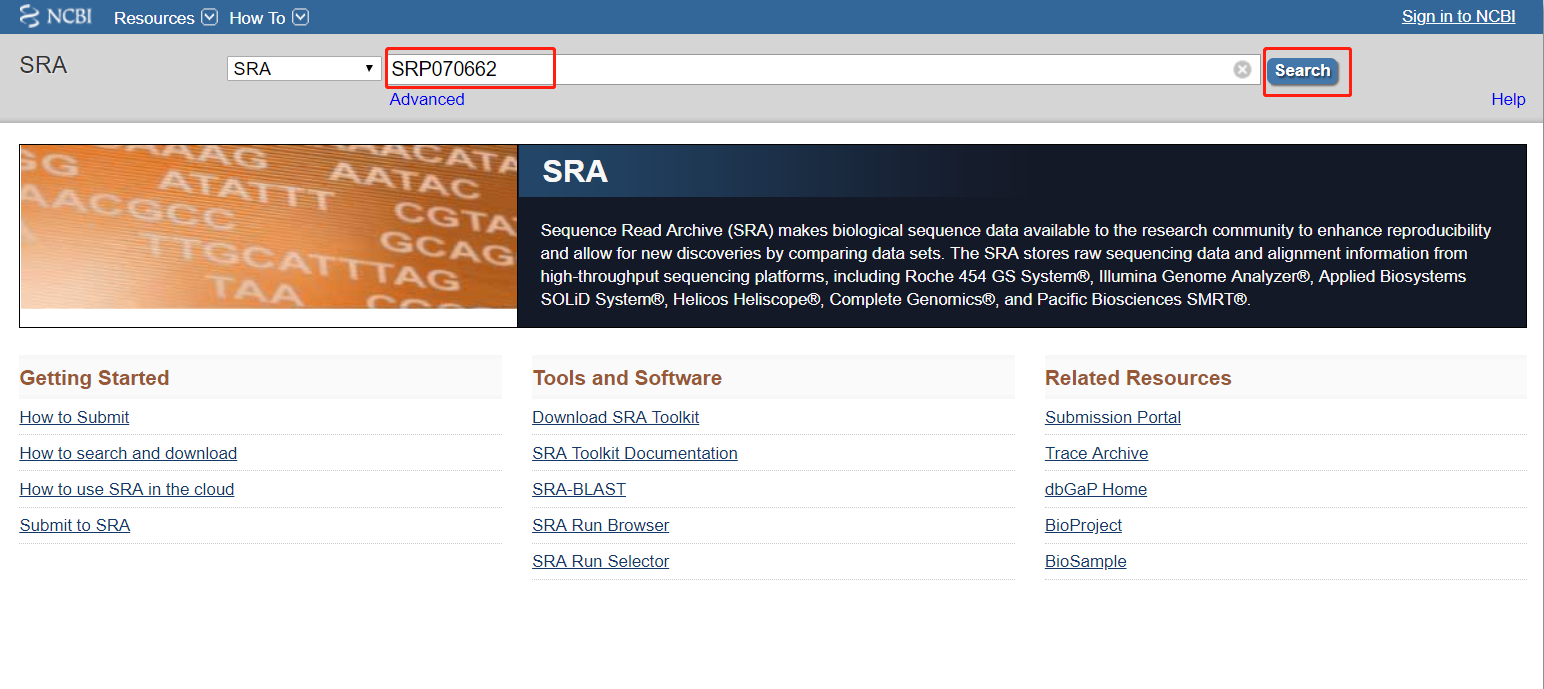Open the Trace Archive link
1544x689 pixels.
(x=1096, y=453)
